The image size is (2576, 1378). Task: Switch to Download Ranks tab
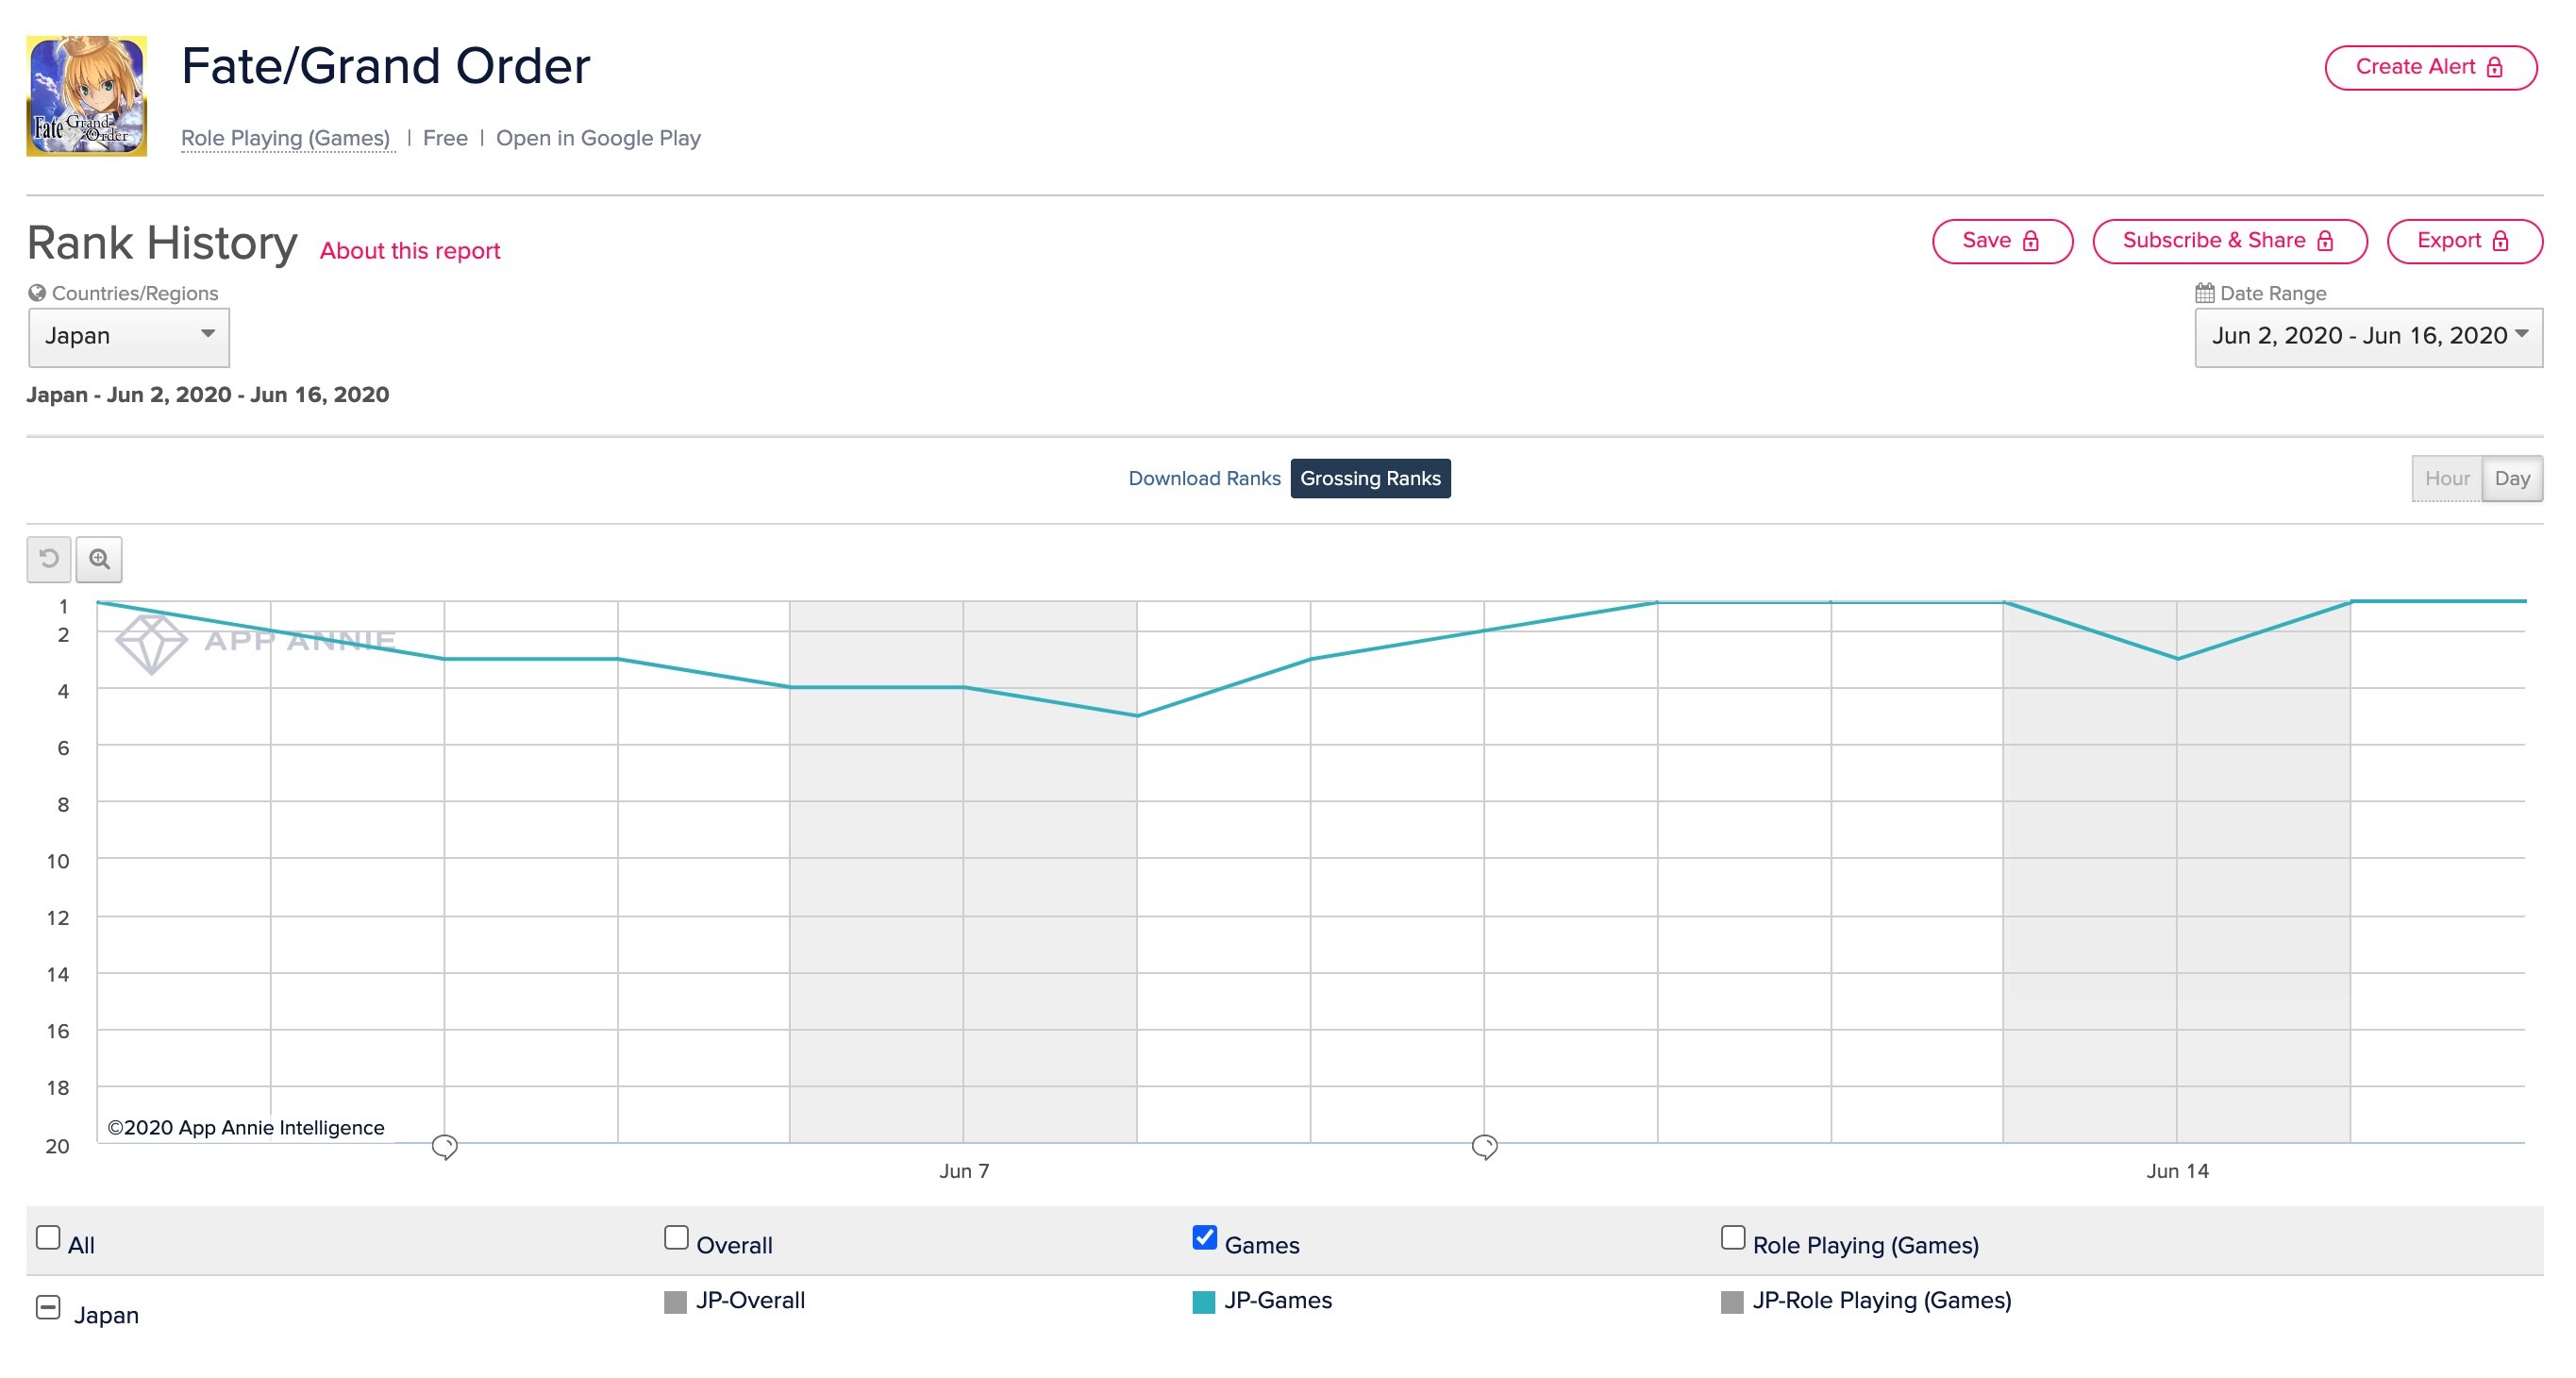pyautogui.click(x=1204, y=479)
